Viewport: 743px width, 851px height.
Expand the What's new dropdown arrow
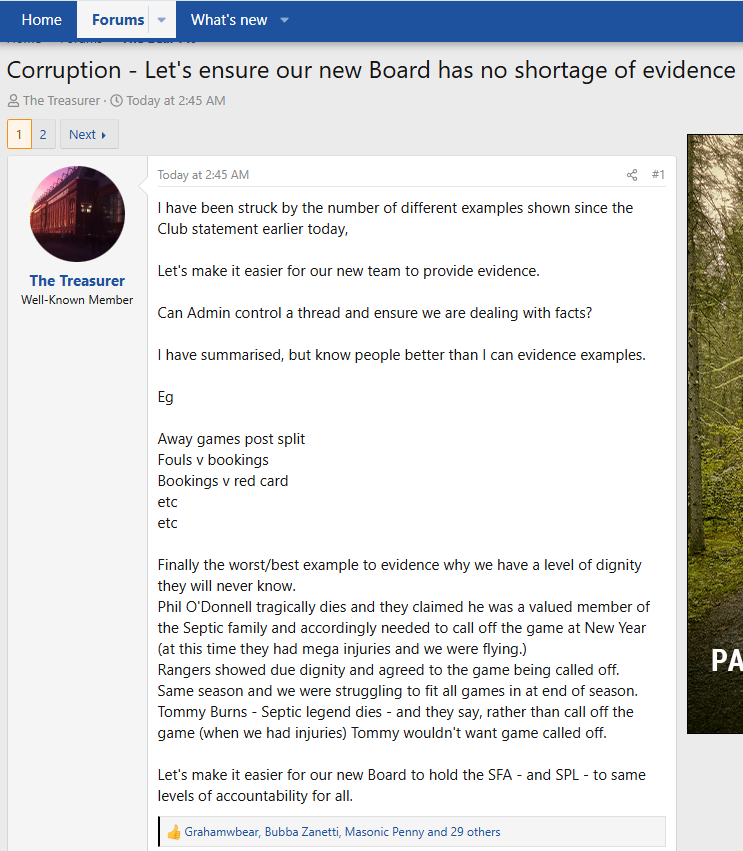tap(284, 20)
